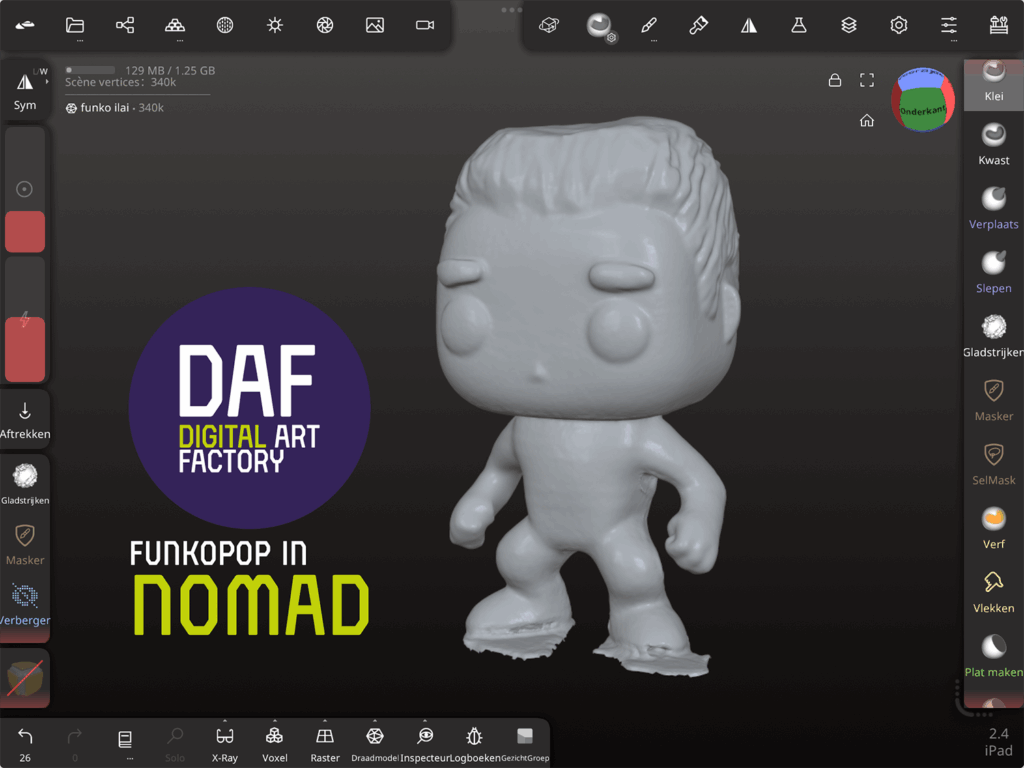1024x768 pixels.
Task: Select the Plat maken flatten tool
Action: [994, 656]
